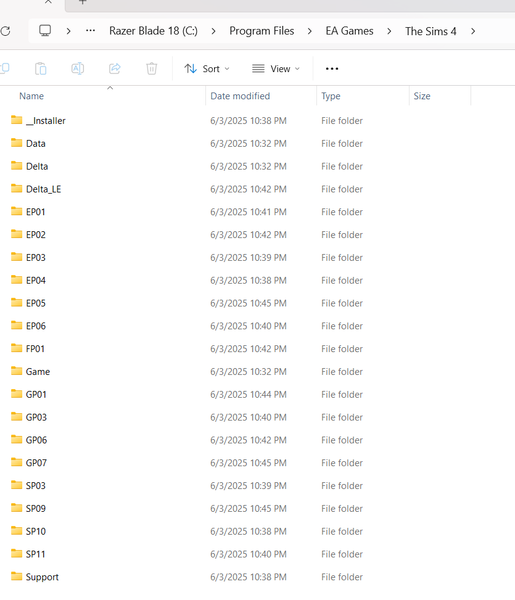Select the GP06 folder icon
The height and width of the screenshot is (600, 515).
(x=16, y=439)
